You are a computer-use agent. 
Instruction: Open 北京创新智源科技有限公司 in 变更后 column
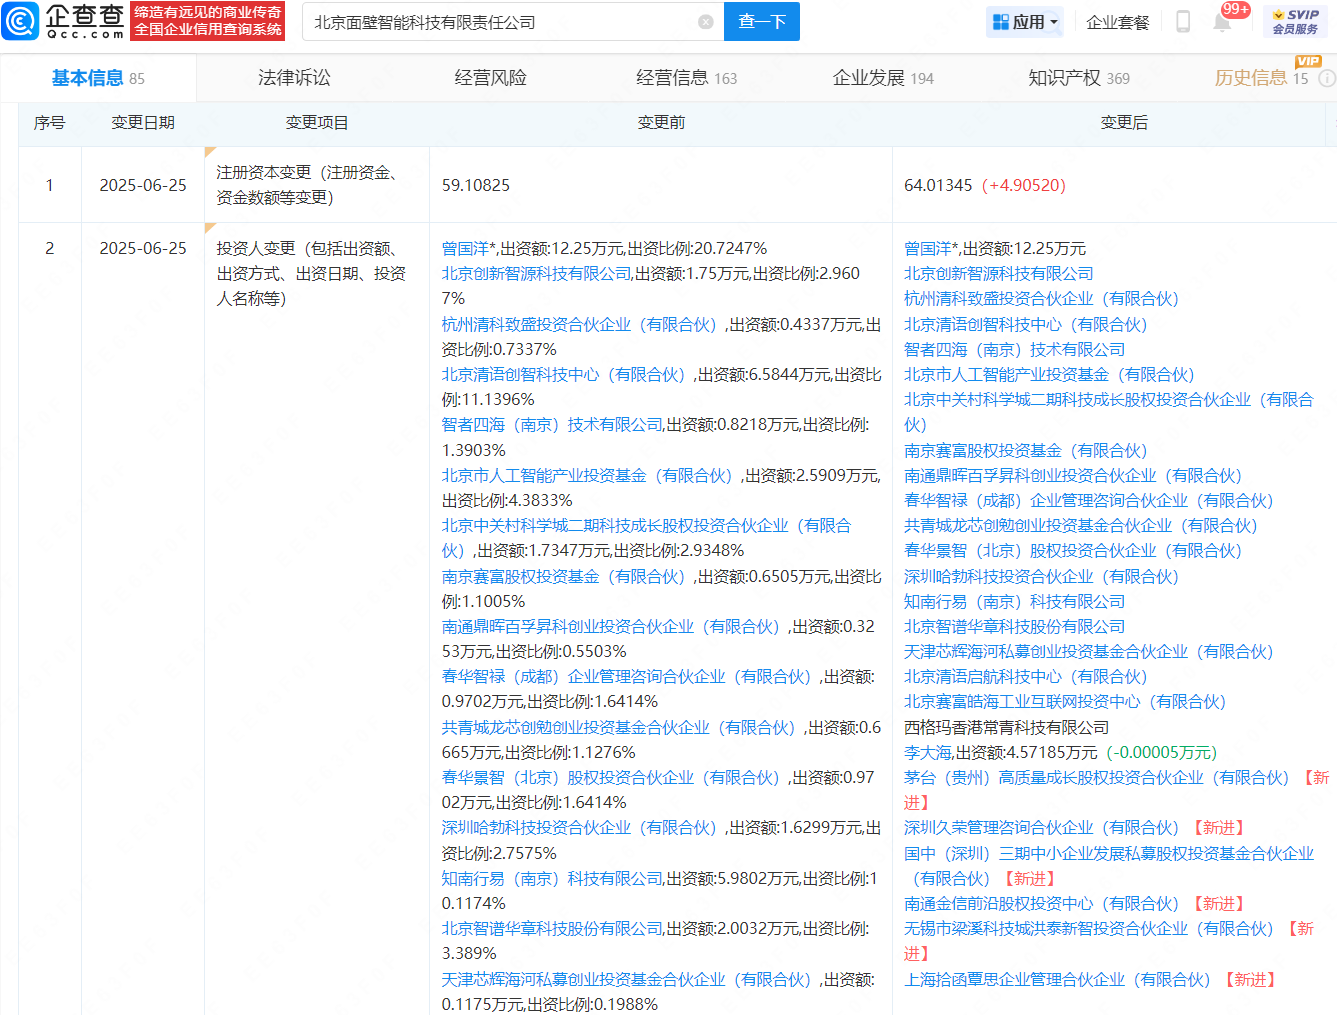(999, 273)
